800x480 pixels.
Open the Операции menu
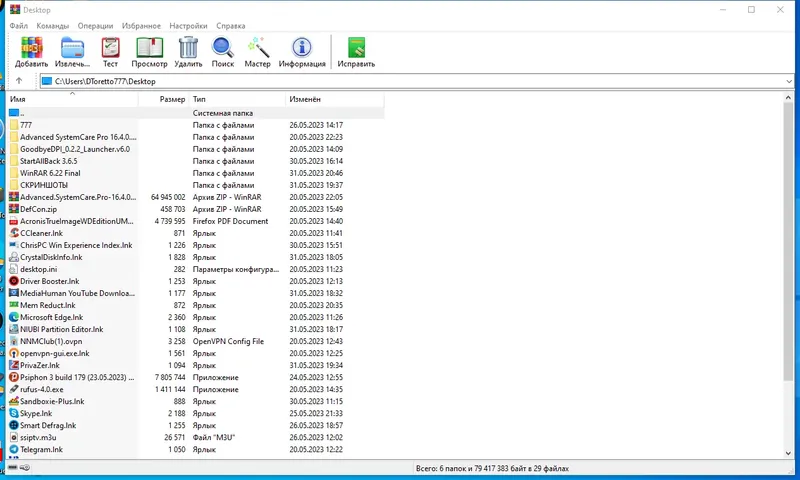tap(95, 26)
